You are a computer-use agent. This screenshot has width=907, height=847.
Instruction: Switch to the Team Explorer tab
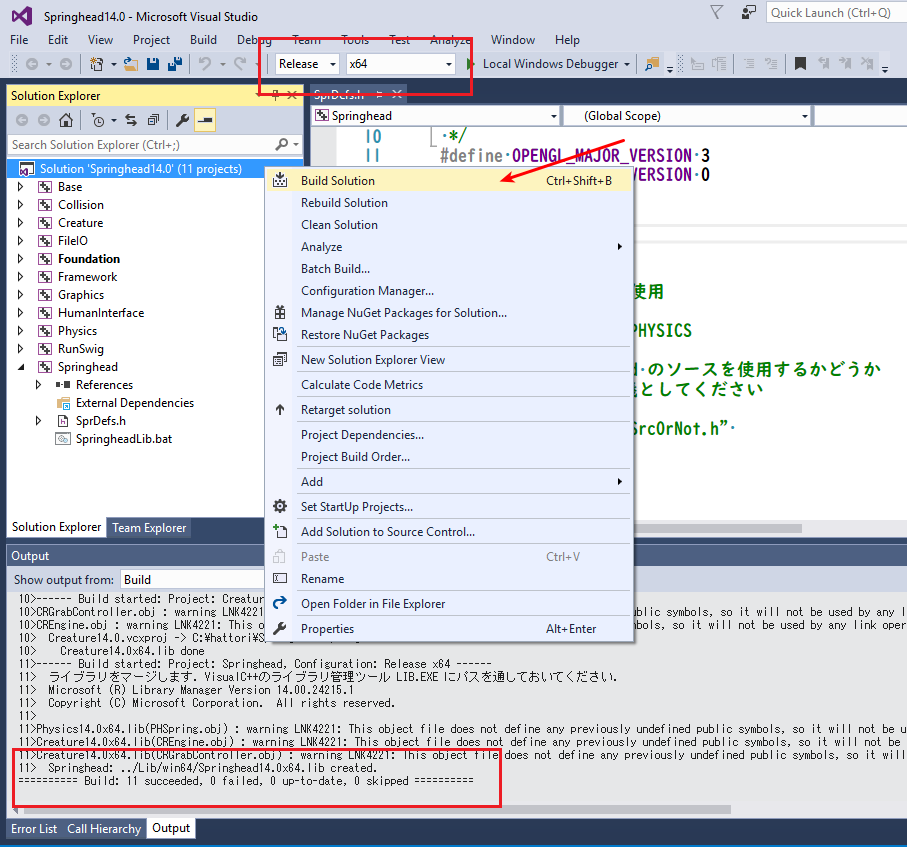click(x=148, y=527)
